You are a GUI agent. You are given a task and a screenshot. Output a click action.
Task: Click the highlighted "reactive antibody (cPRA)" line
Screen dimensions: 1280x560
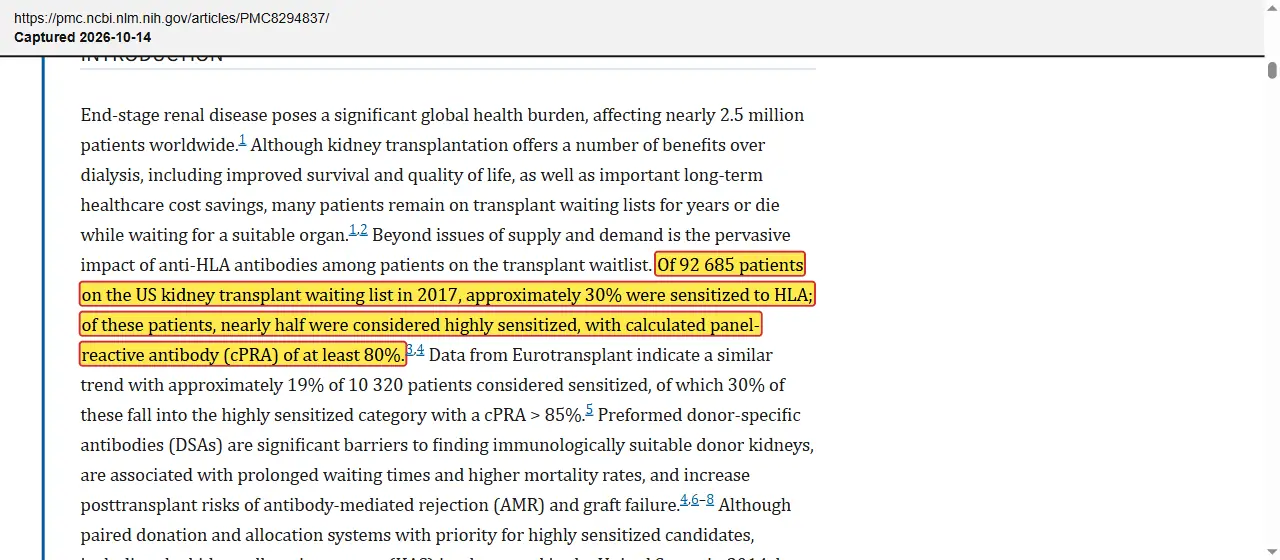click(242, 355)
